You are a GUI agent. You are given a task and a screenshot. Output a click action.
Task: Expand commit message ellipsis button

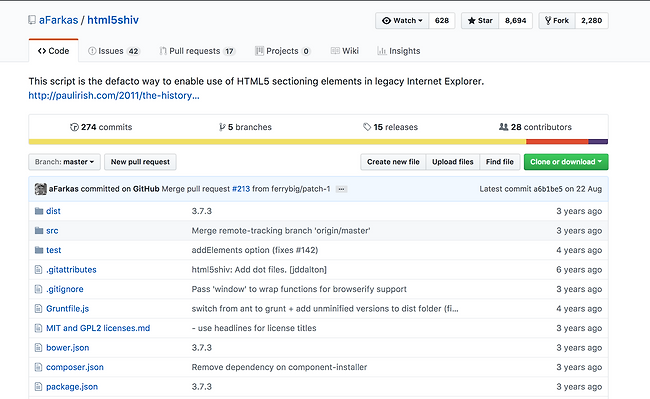click(341, 189)
